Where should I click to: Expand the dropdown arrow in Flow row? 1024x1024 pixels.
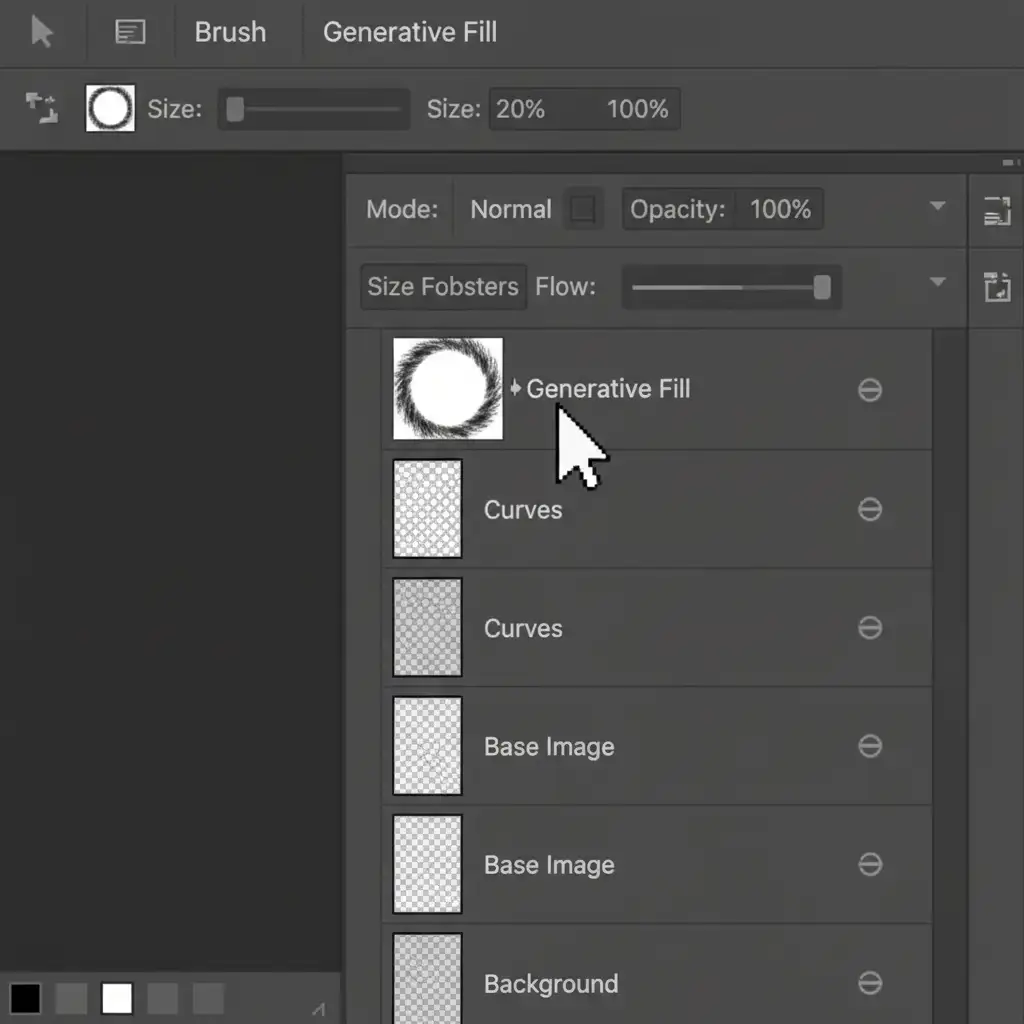pyautogui.click(x=937, y=283)
